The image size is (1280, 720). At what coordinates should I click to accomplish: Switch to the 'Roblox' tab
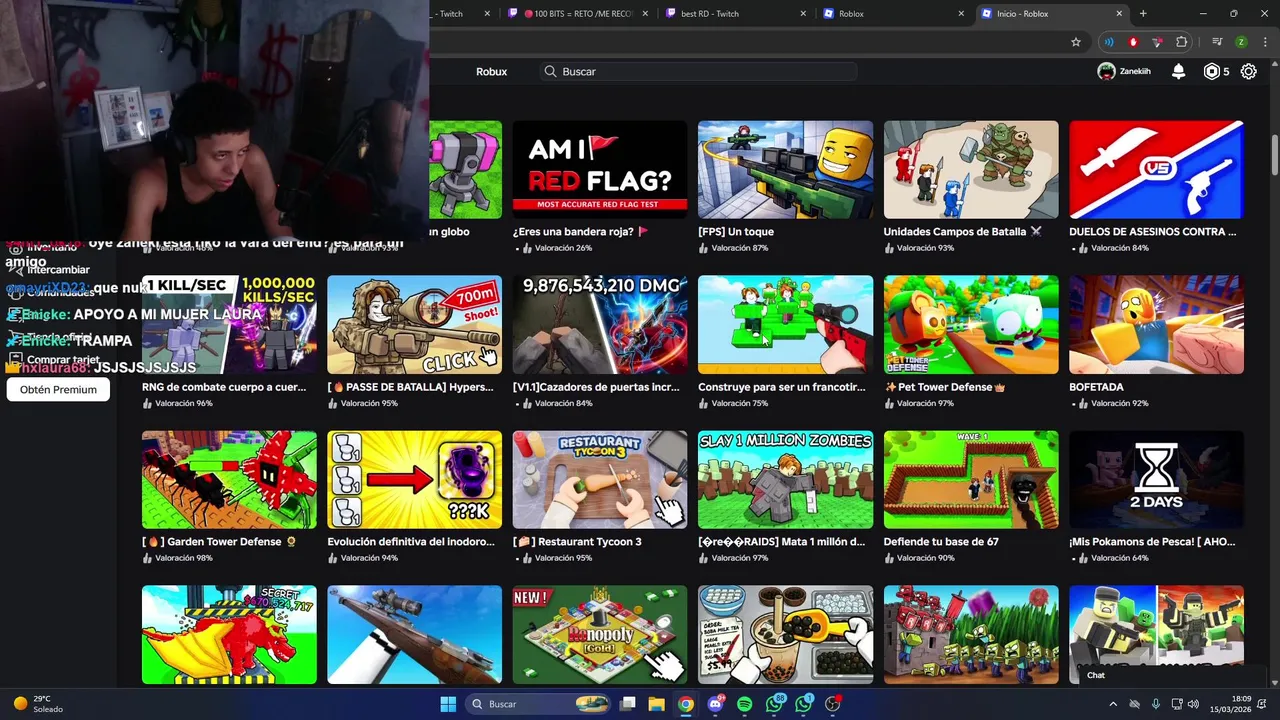pyautogui.click(x=893, y=13)
